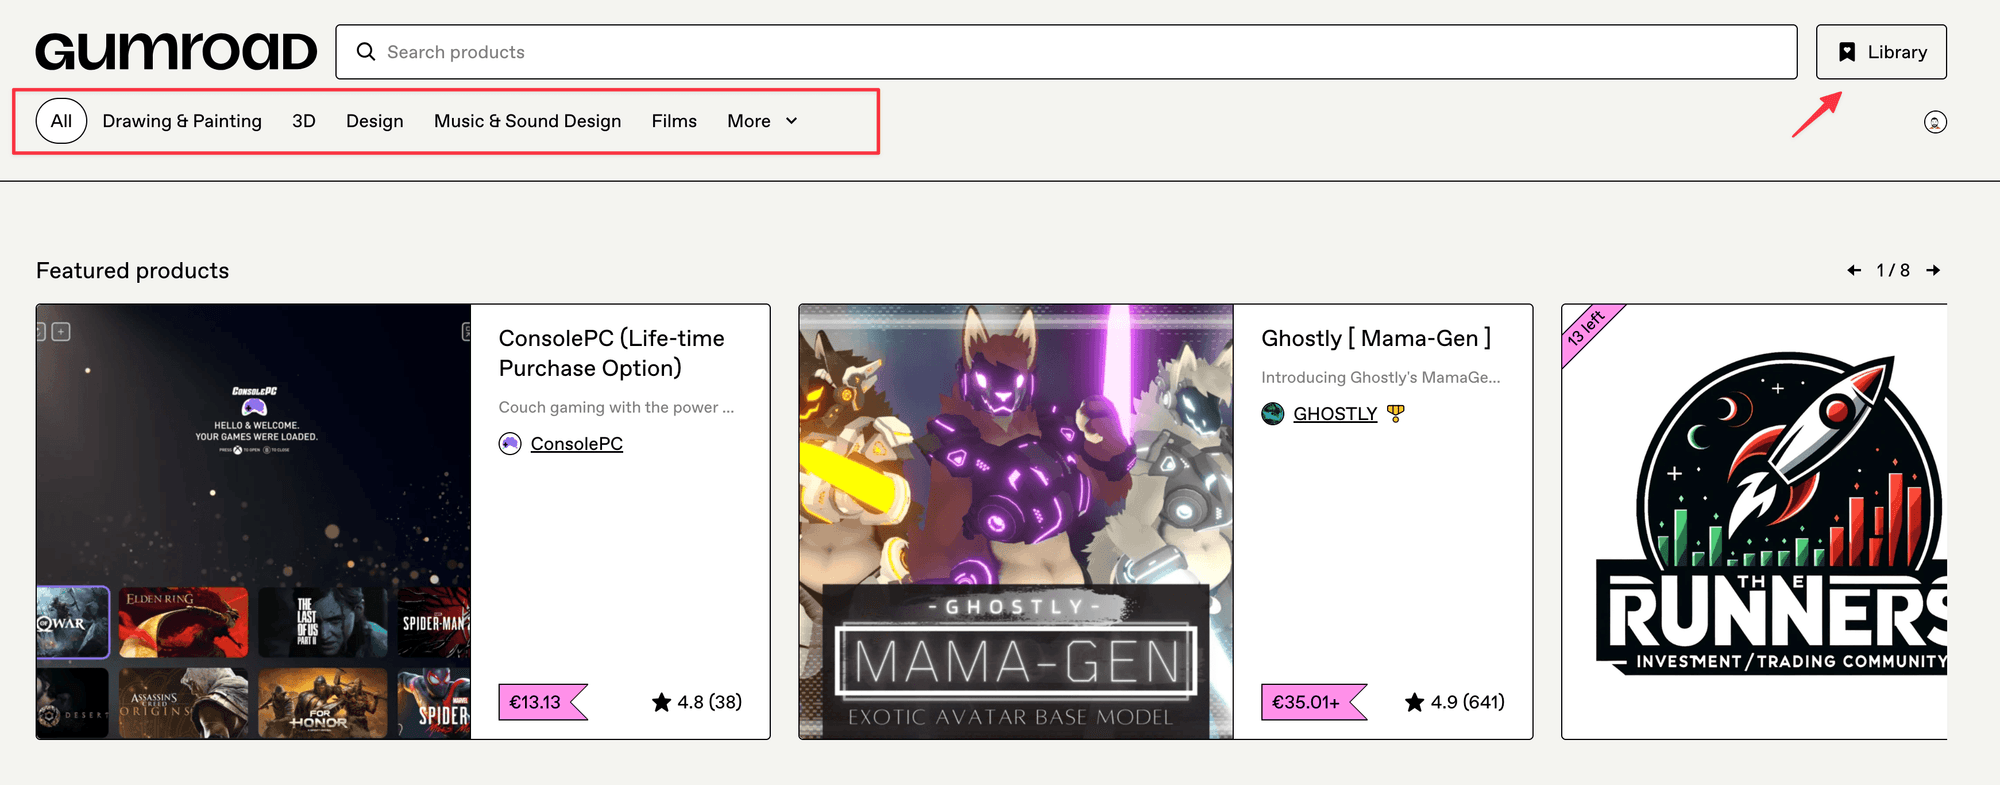The image size is (2000, 785).
Task: Visit the GHOSTLY seller link
Action: point(1335,414)
